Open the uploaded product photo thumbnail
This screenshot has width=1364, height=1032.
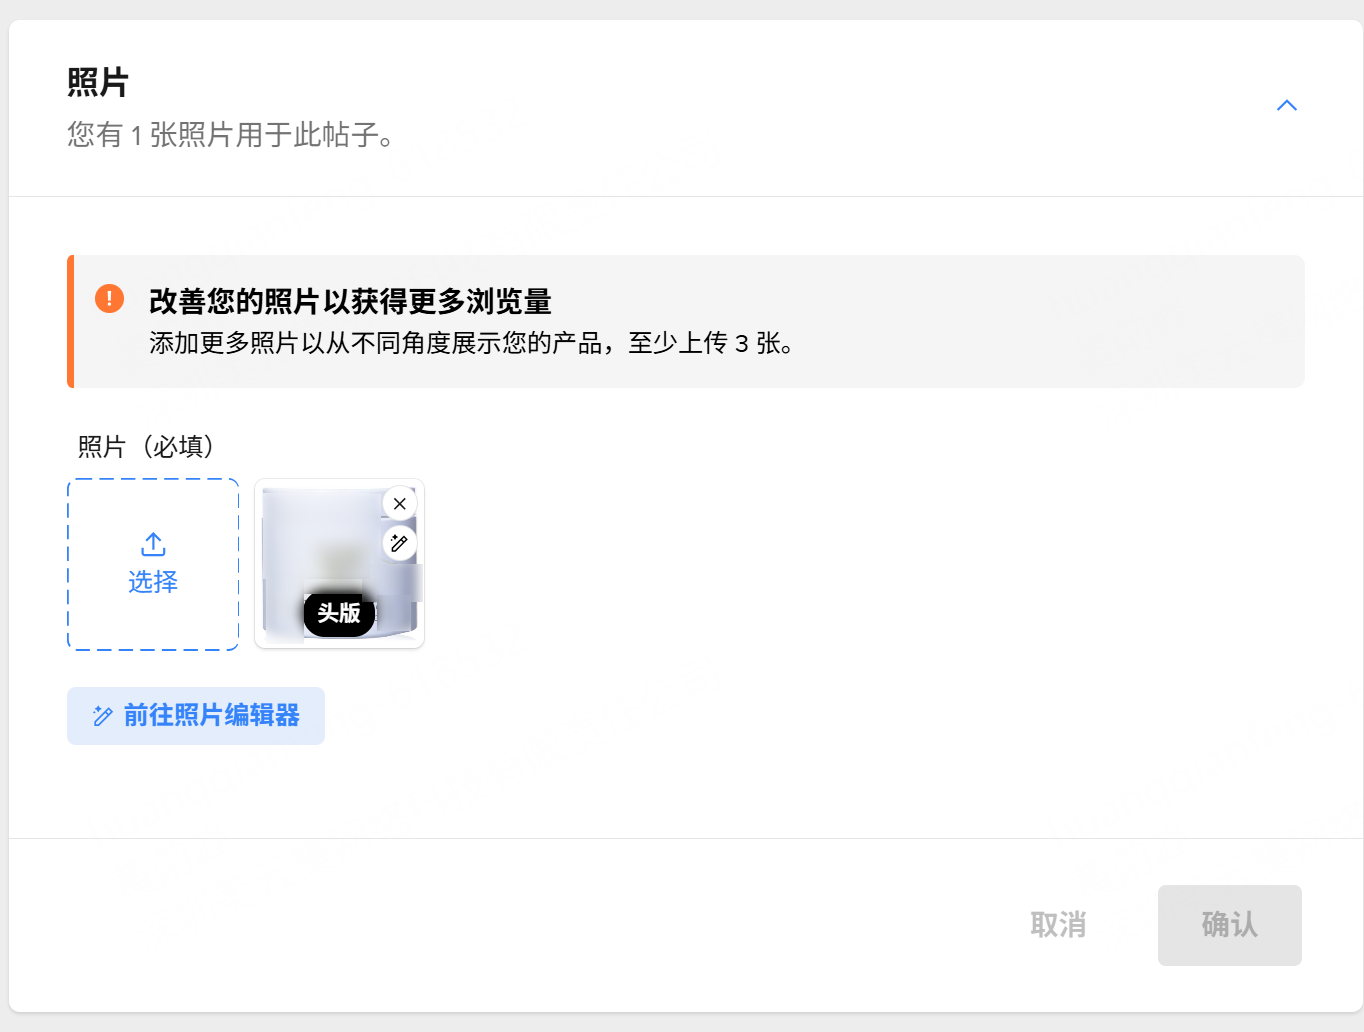(320, 550)
